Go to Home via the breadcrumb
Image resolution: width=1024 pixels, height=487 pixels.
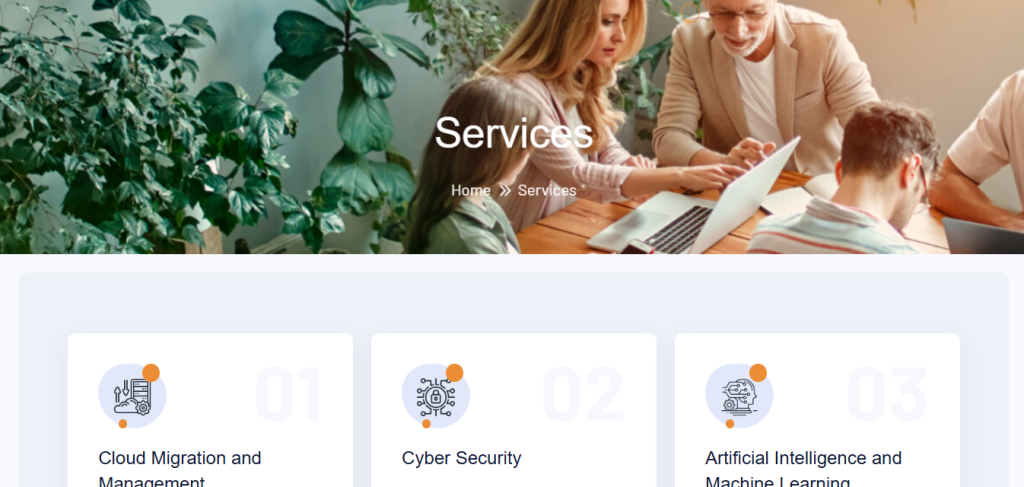pyautogui.click(x=471, y=191)
